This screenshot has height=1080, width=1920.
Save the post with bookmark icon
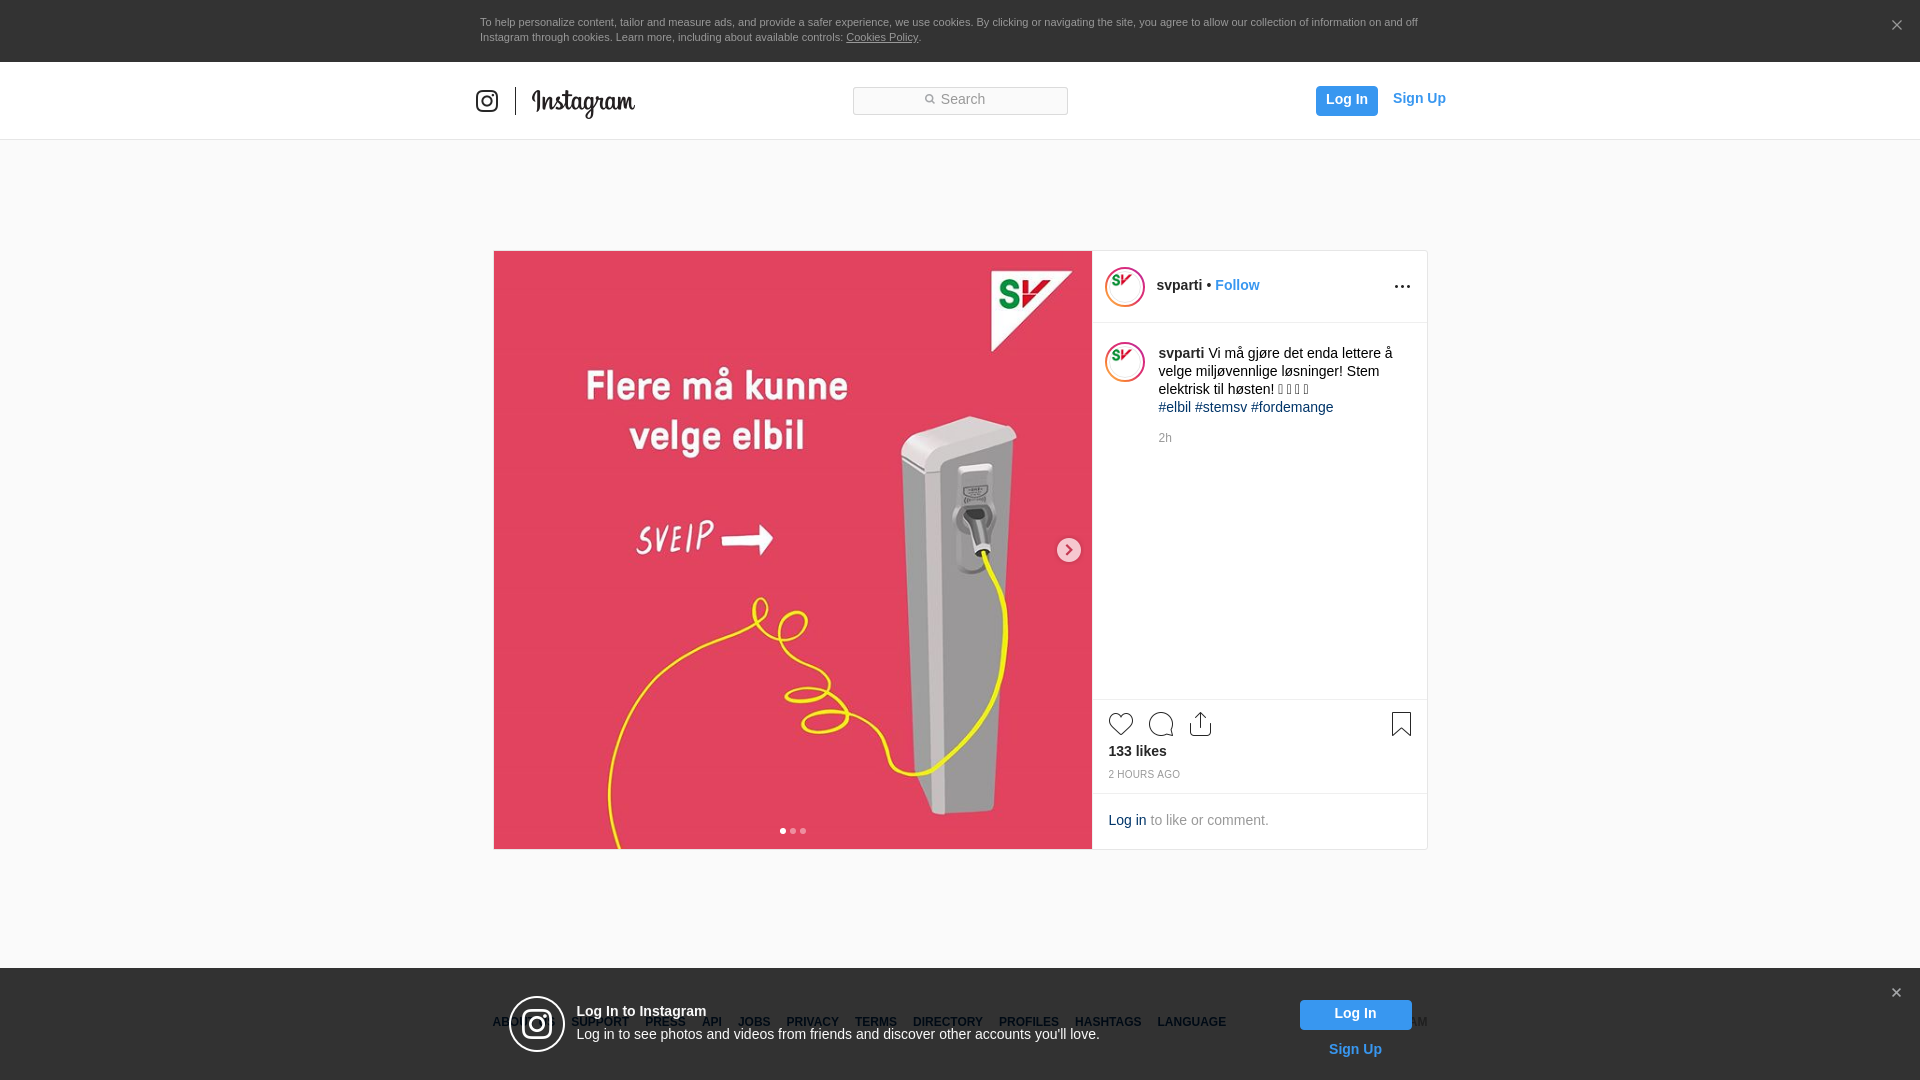click(1401, 724)
